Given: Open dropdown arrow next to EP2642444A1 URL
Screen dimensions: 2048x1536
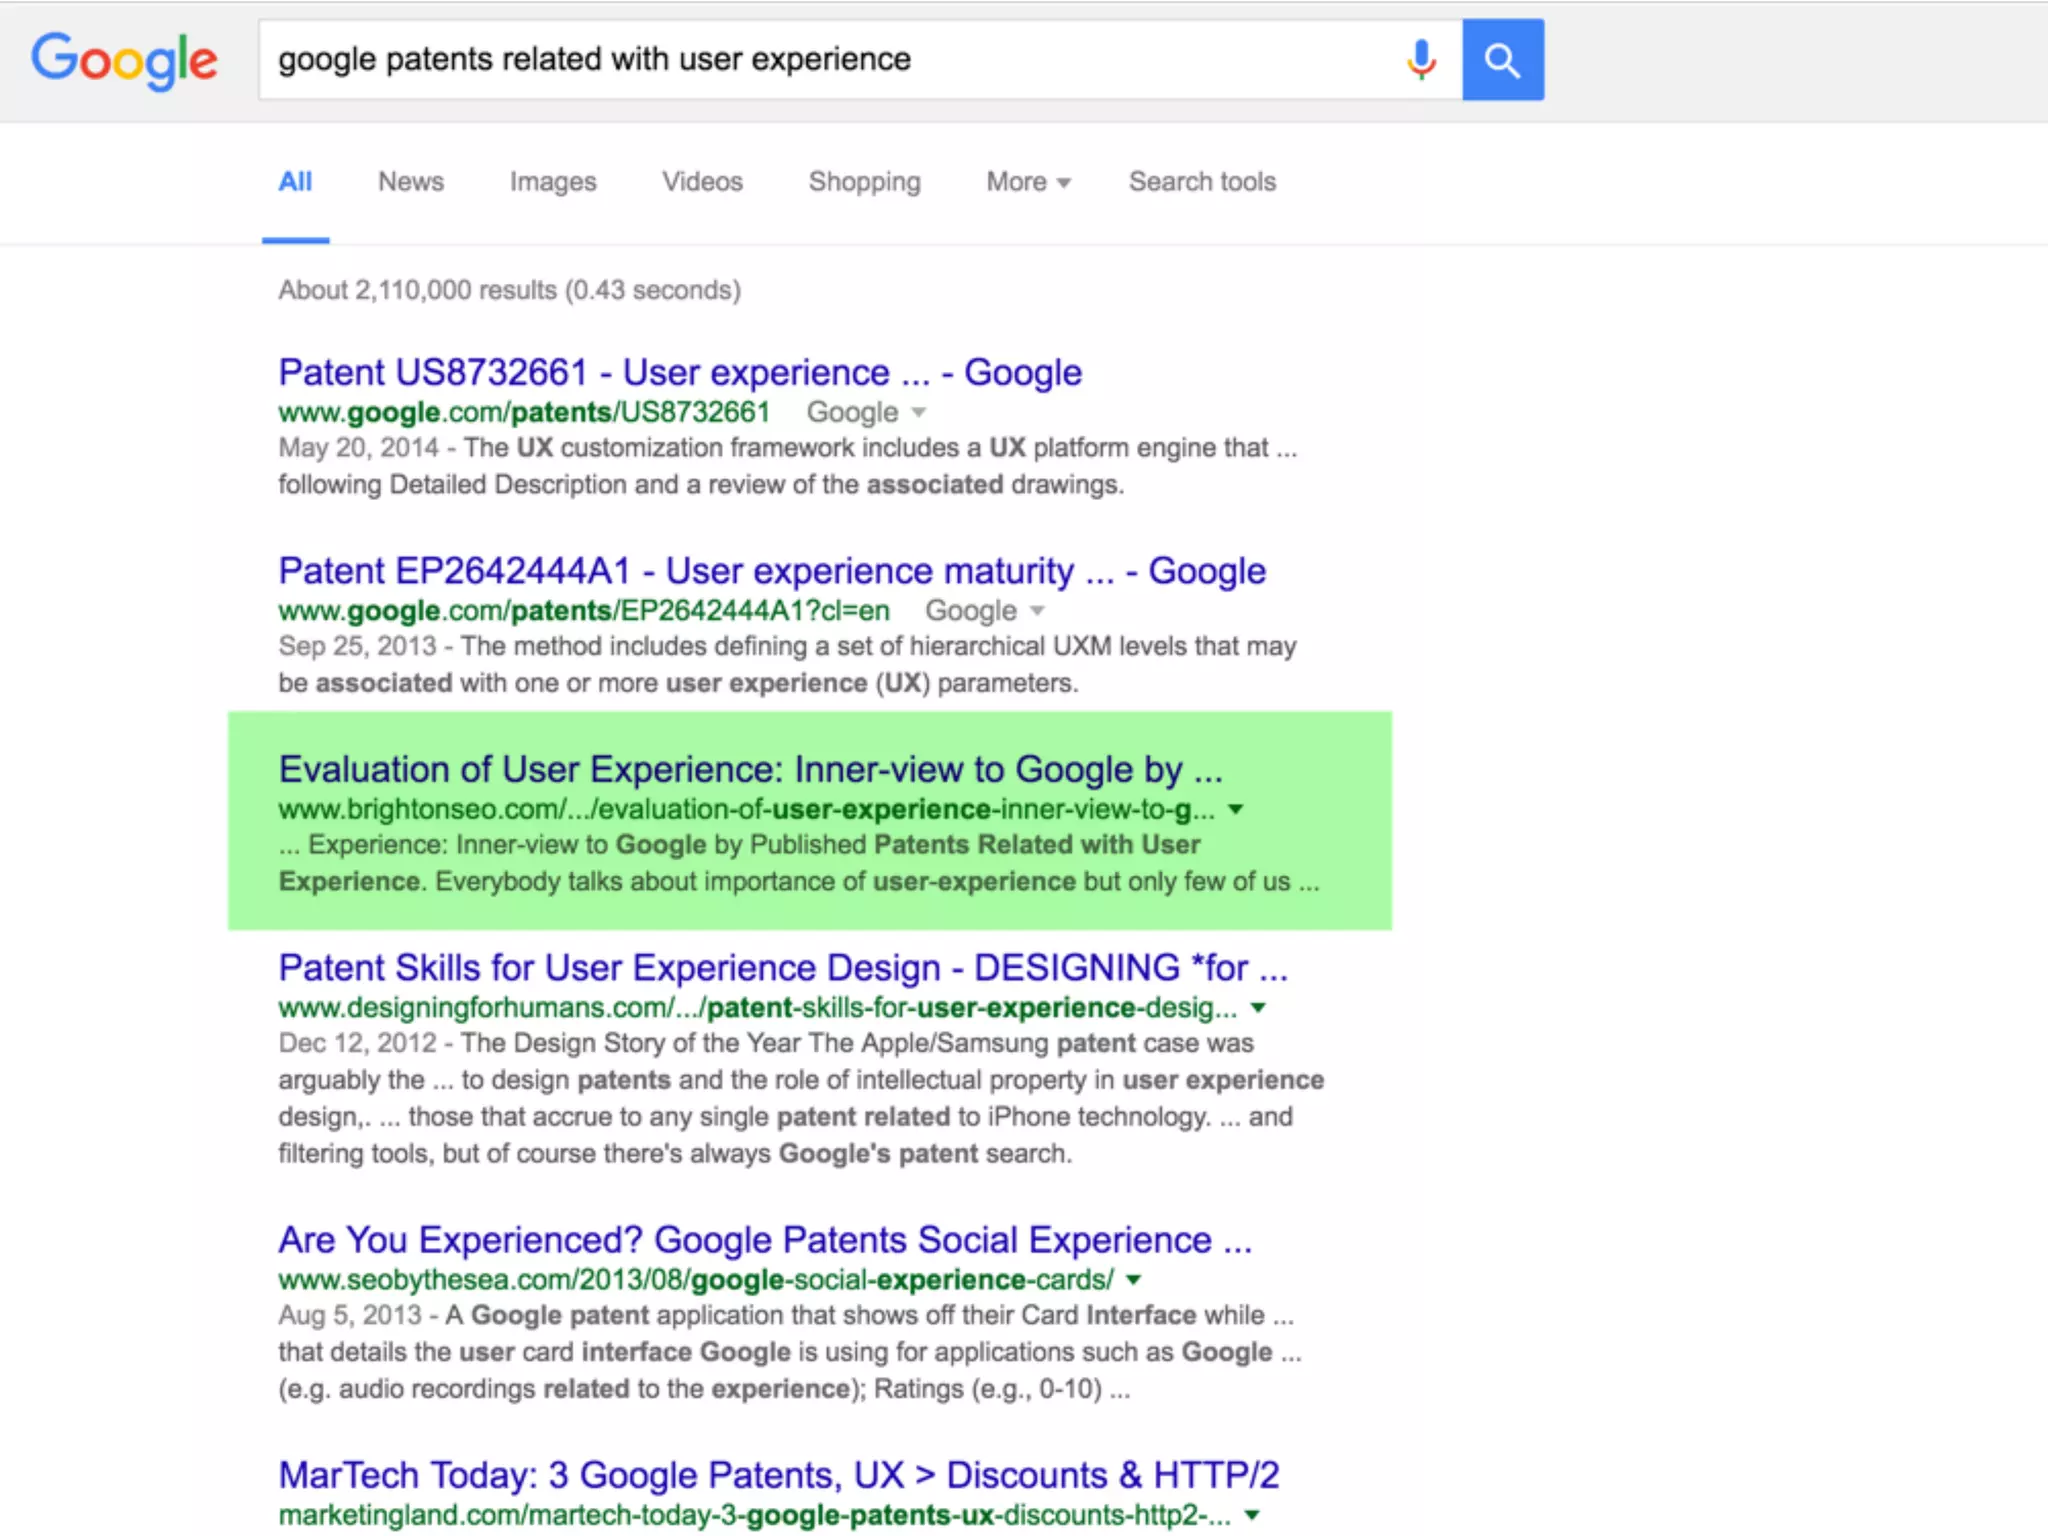Looking at the screenshot, I should pyautogui.click(x=1037, y=610).
